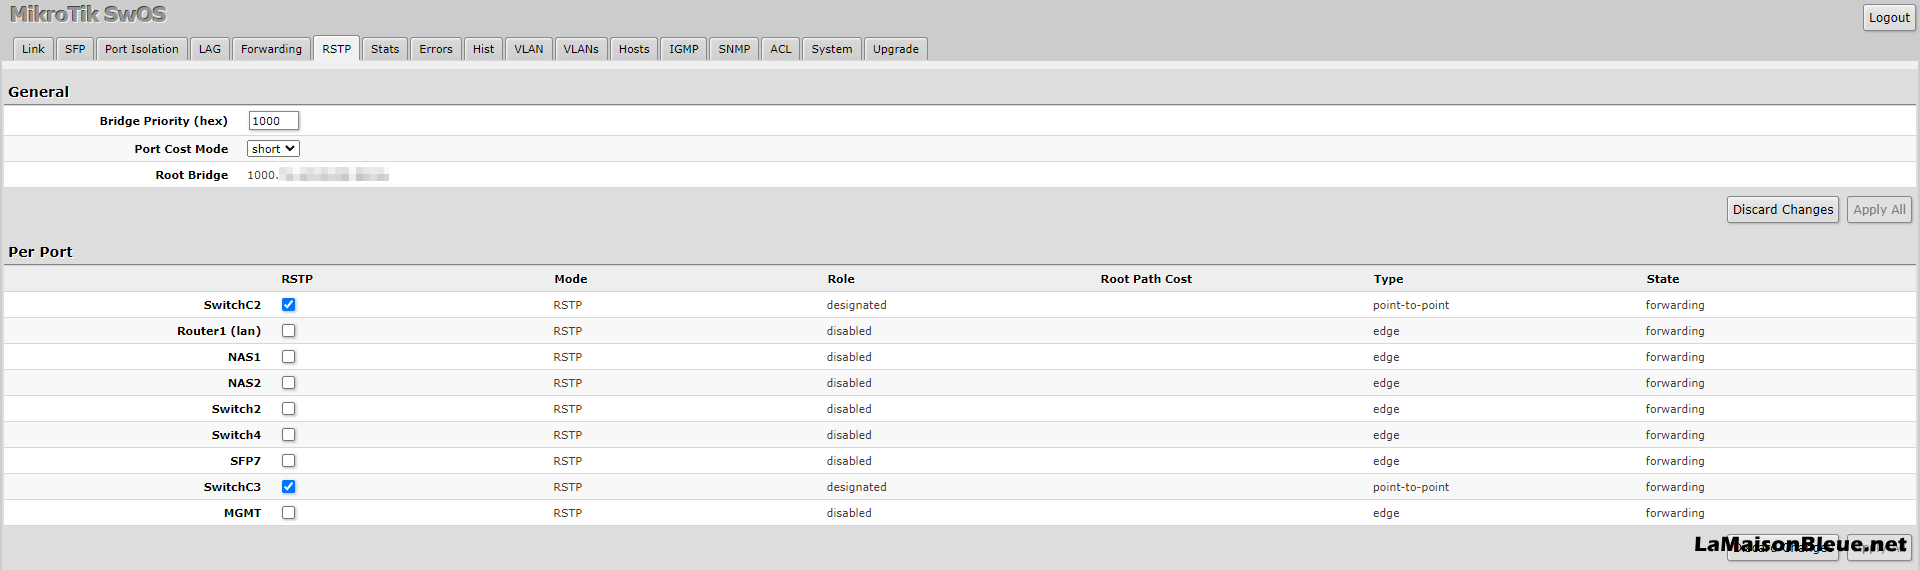This screenshot has width=1920, height=570.
Task: Click SwitchC3's designated role value
Action: tap(856, 487)
